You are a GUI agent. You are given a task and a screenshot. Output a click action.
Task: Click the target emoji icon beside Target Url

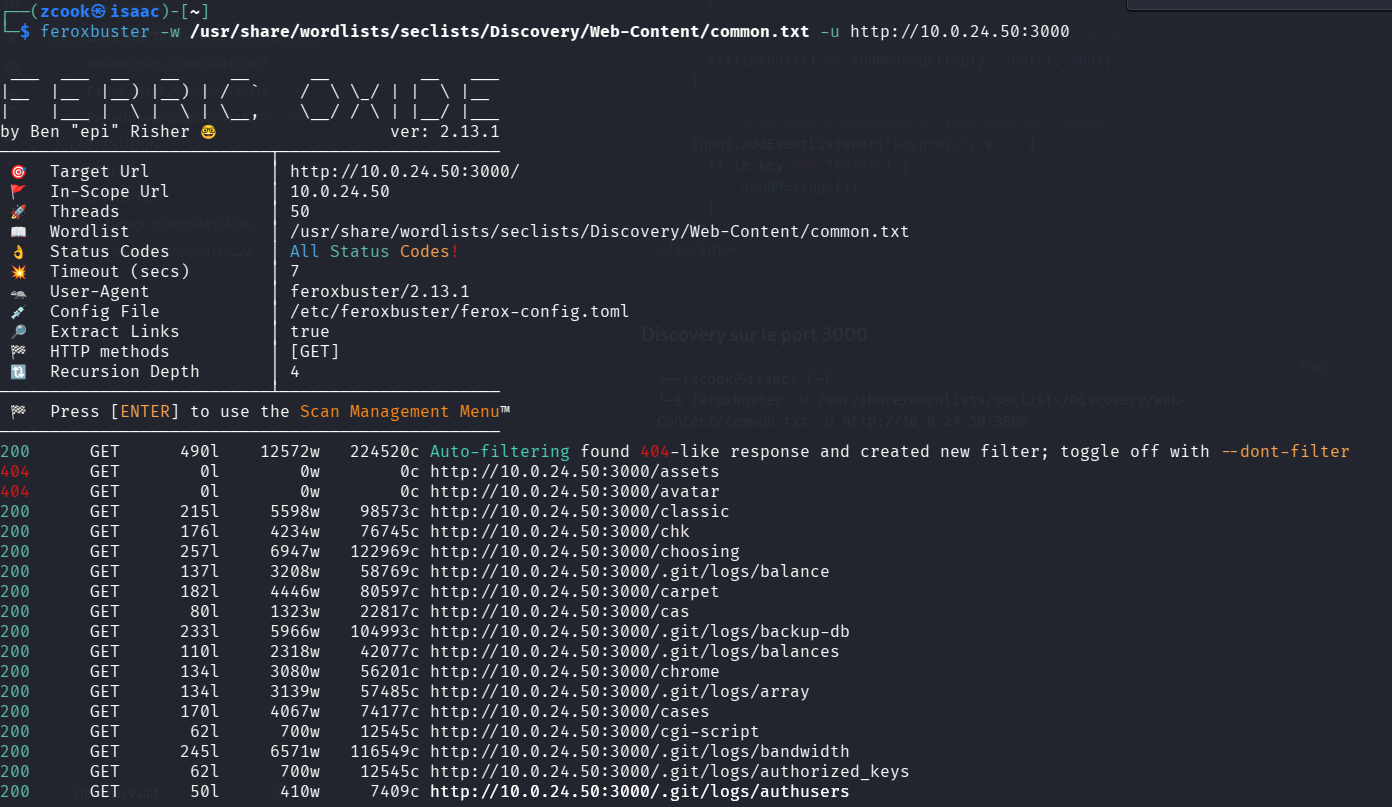click(18, 172)
